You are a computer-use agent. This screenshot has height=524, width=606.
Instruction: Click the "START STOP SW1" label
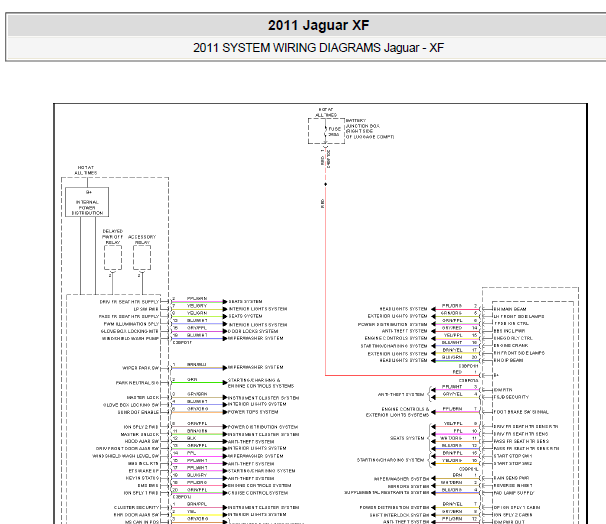[x=512, y=456]
